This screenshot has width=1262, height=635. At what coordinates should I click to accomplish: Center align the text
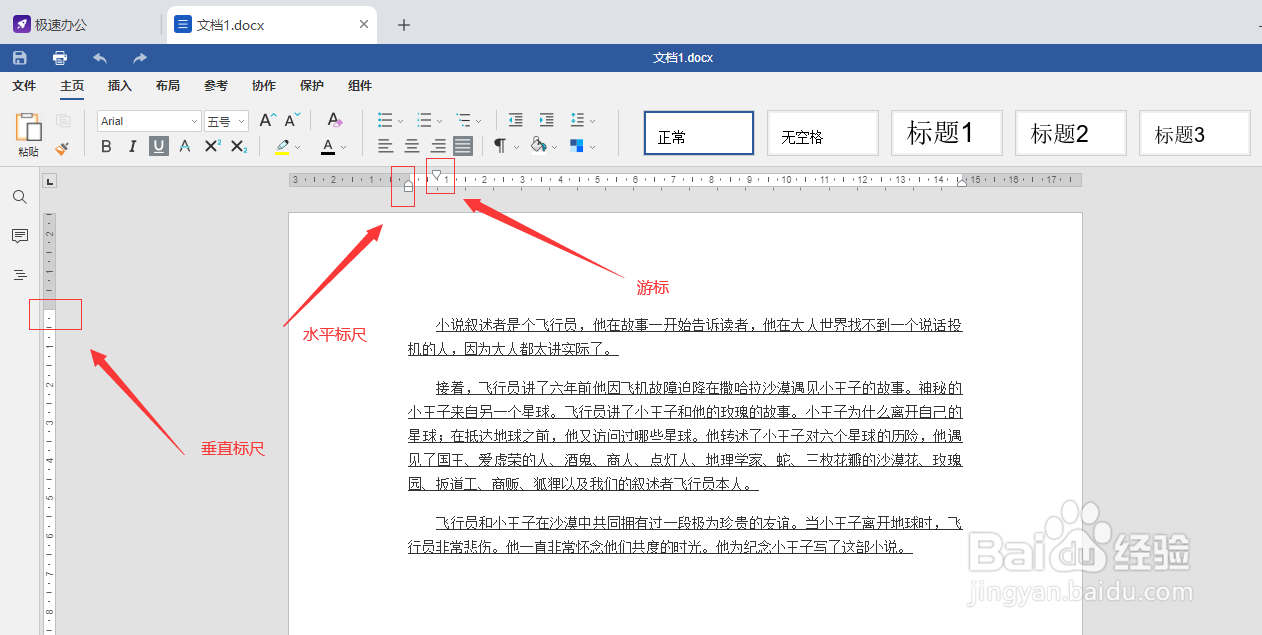pyautogui.click(x=411, y=146)
